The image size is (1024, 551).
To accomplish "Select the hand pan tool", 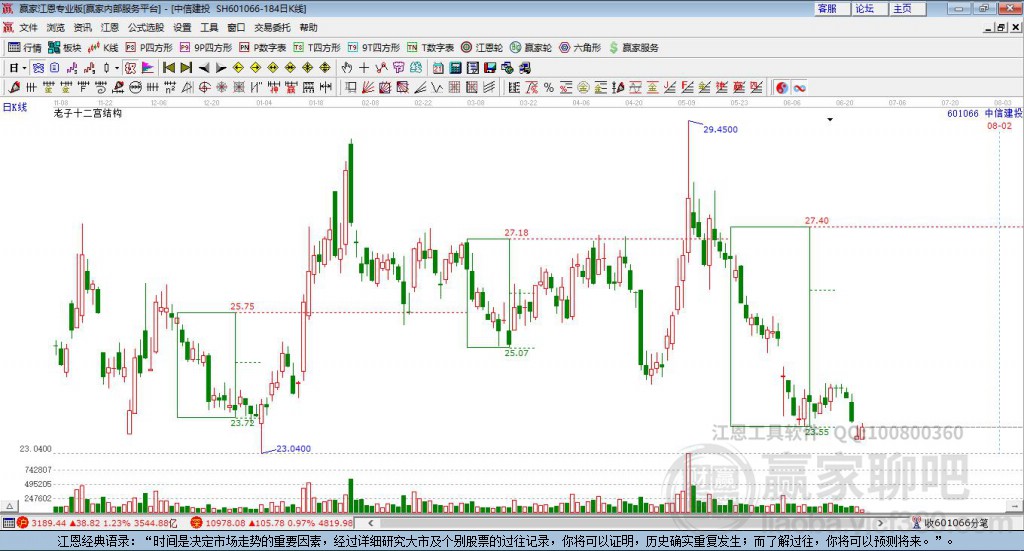I will [347, 68].
